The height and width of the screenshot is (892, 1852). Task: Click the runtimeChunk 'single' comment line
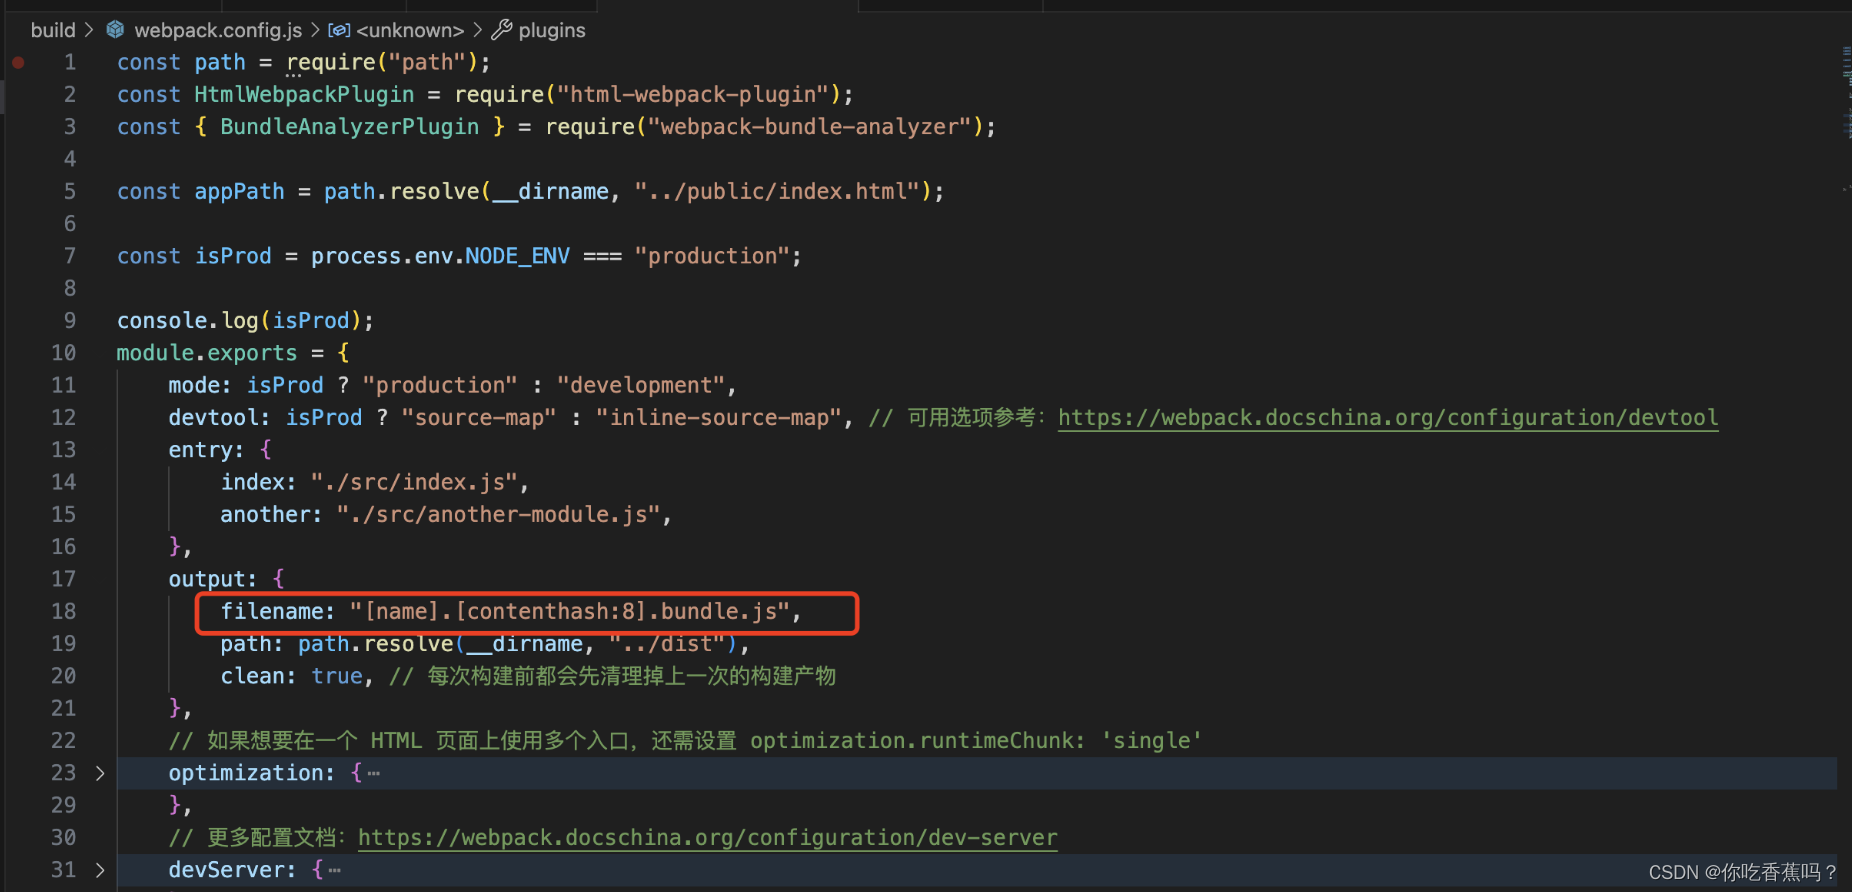(x=685, y=740)
